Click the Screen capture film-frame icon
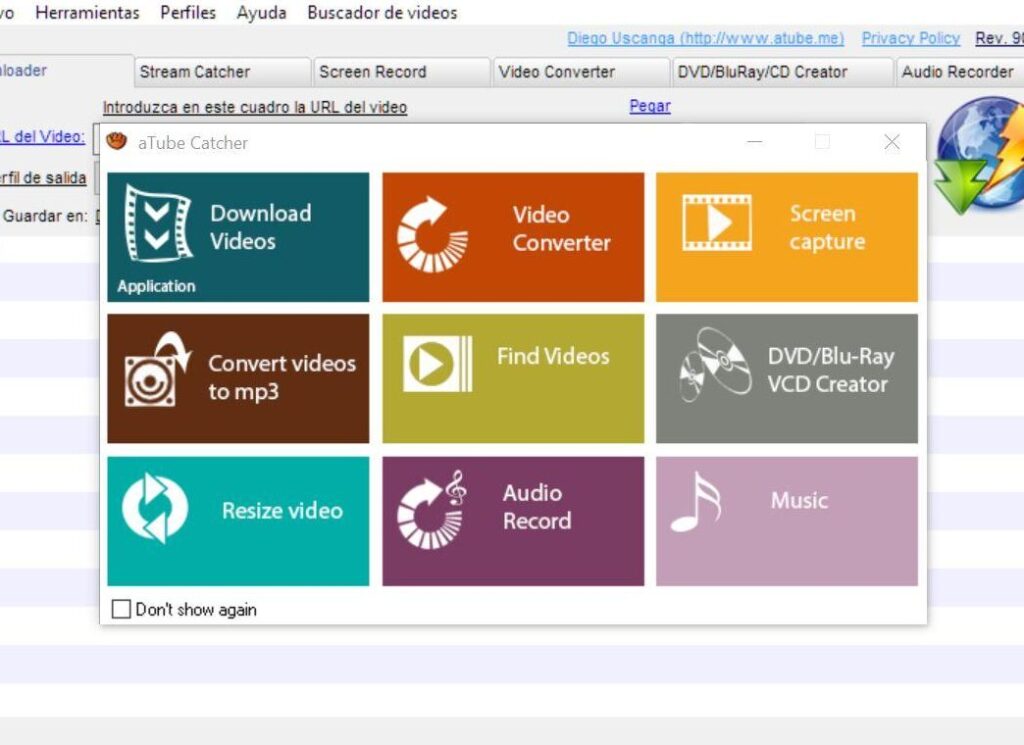This screenshot has width=1024, height=745. (x=717, y=223)
